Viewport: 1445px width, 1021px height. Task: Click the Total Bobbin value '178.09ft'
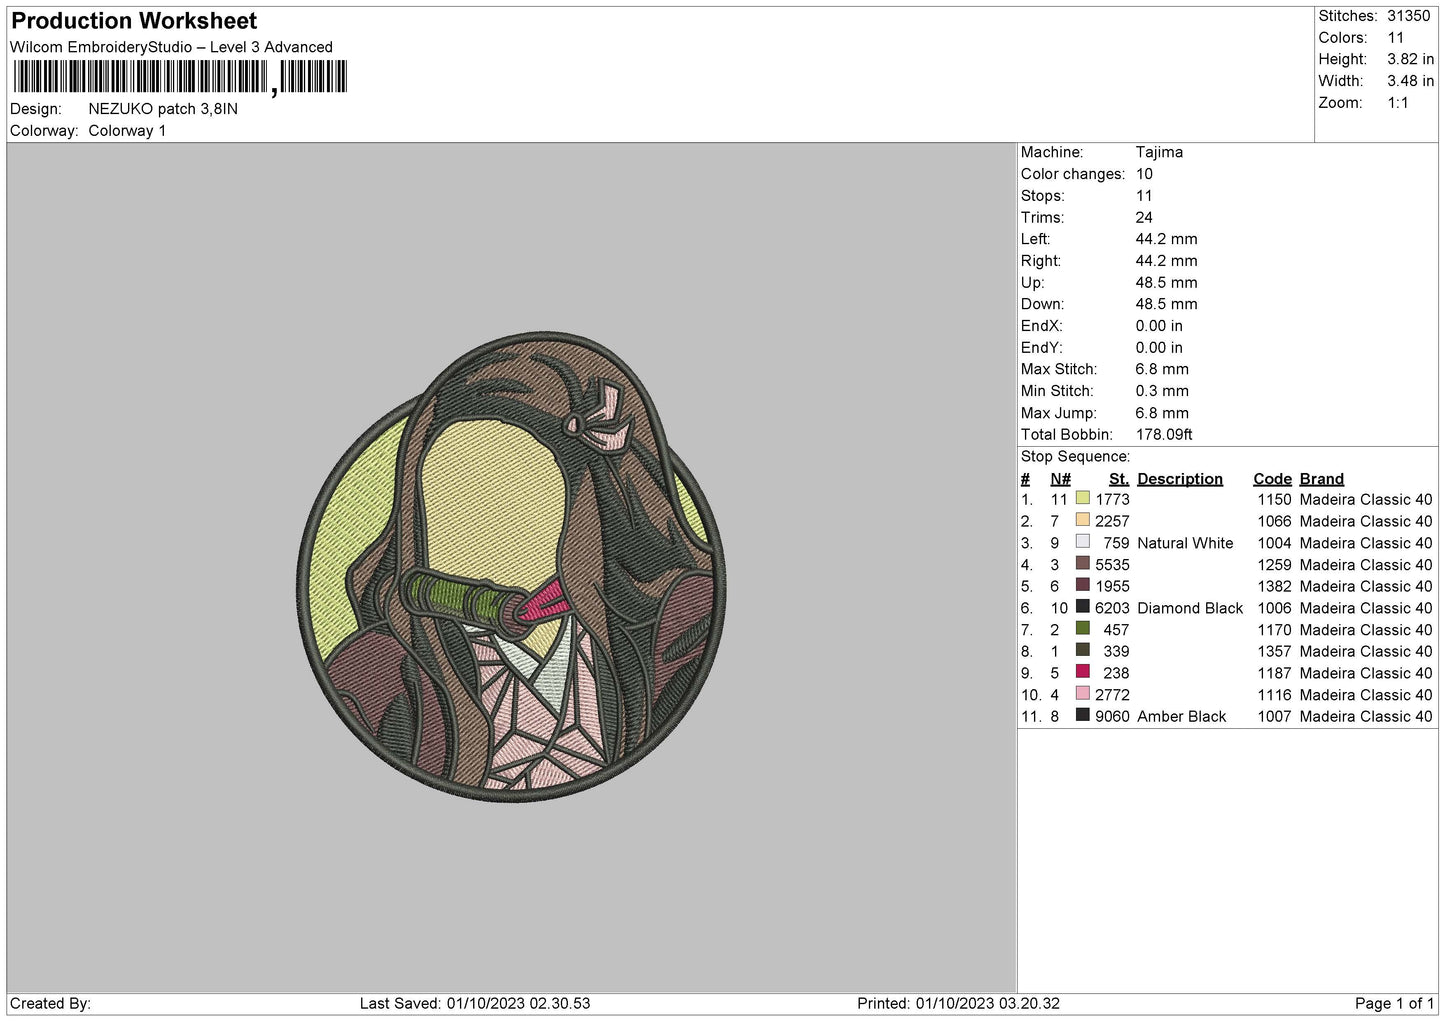[x=1164, y=434]
